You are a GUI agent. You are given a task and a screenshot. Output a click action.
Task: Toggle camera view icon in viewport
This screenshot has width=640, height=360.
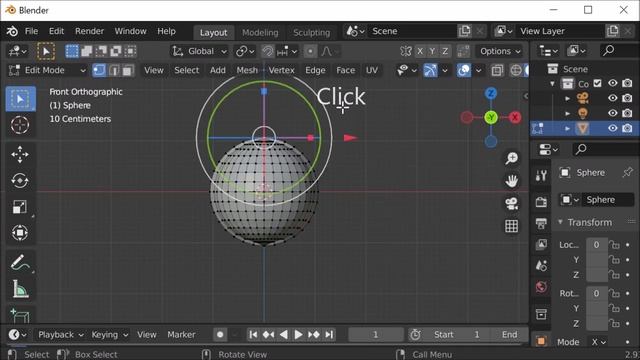click(x=511, y=203)
